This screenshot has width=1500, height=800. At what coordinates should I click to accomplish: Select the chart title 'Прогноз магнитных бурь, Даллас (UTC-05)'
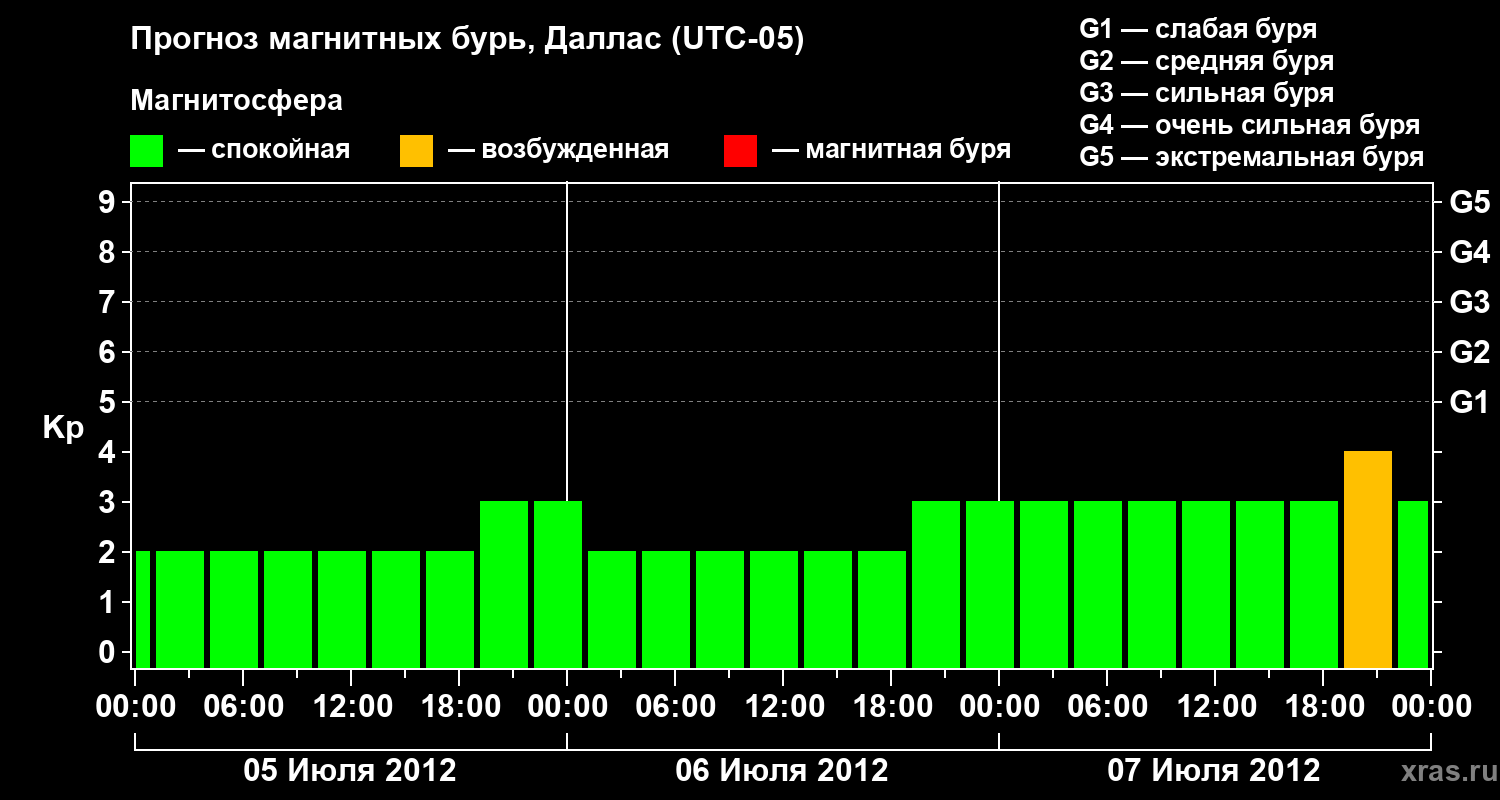467,40
